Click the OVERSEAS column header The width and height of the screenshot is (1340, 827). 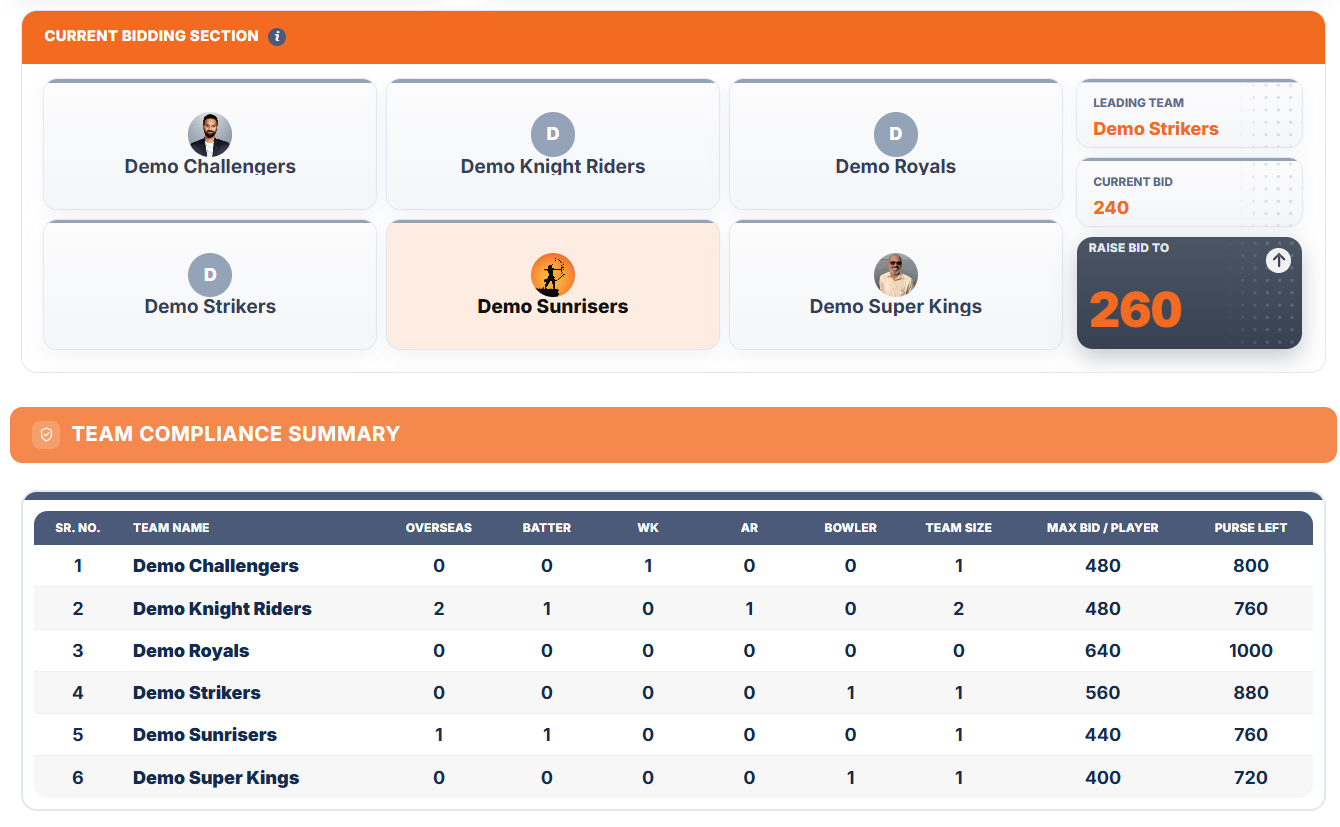tap(438, 528)
